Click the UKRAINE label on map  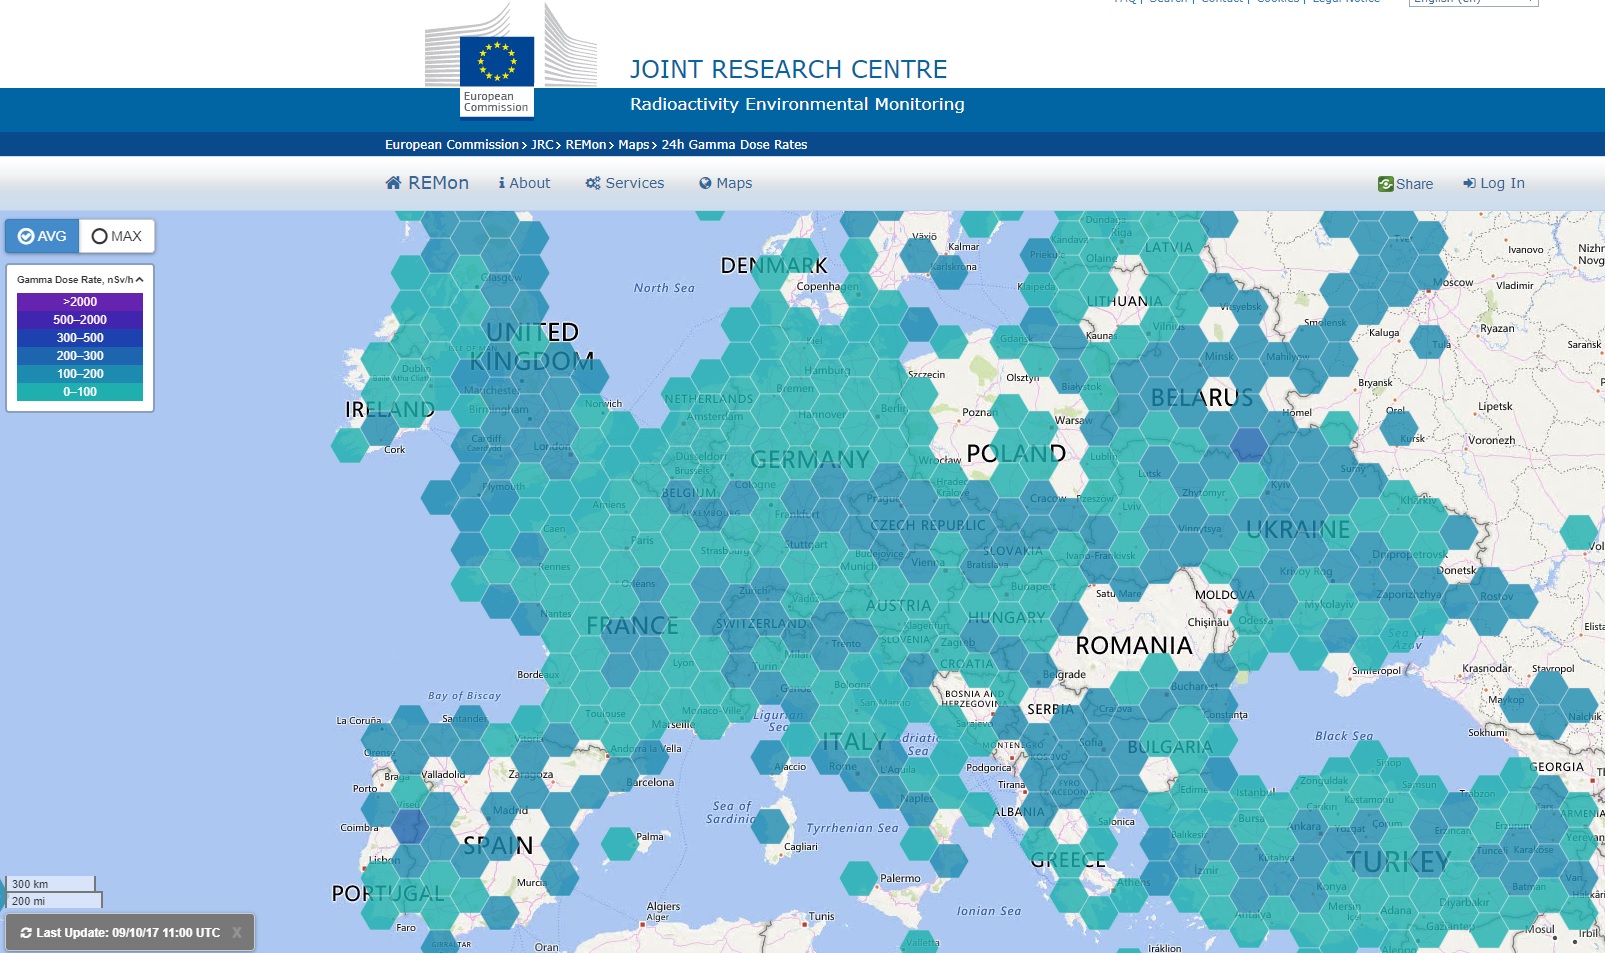point(1298,530)
